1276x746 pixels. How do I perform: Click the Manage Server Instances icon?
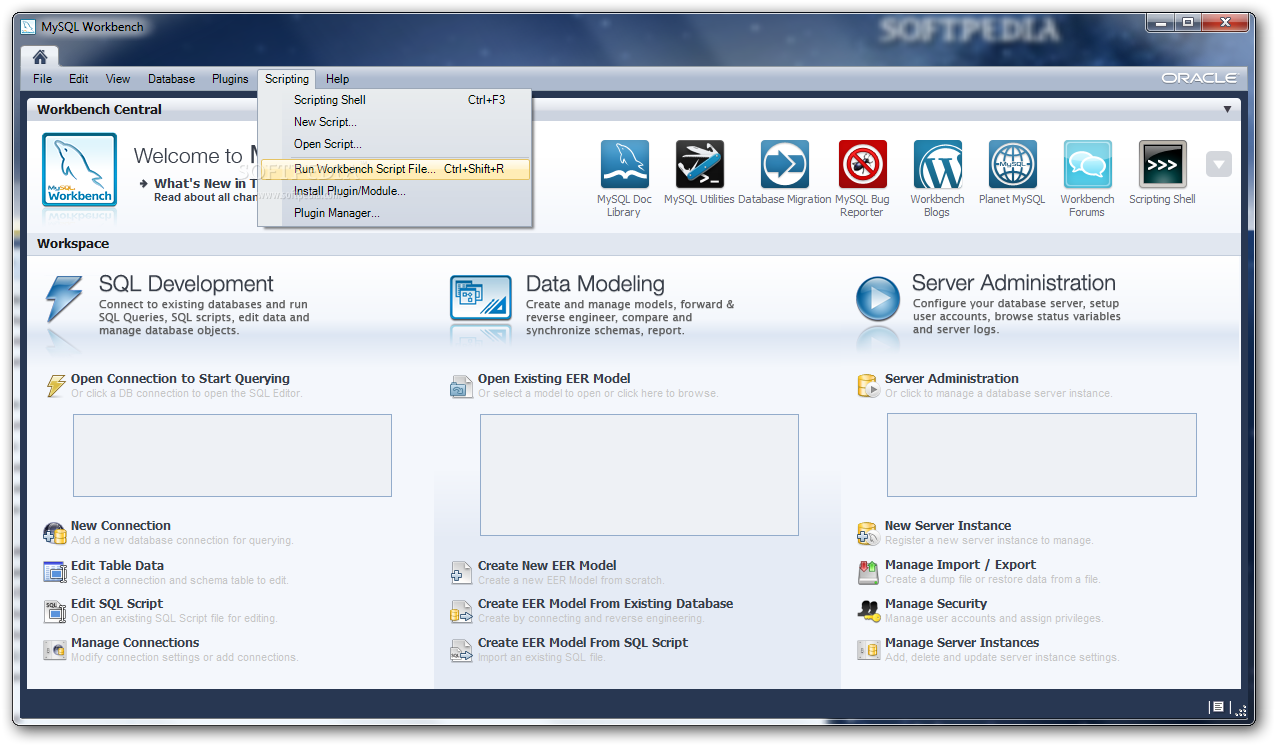pos(868,650)
